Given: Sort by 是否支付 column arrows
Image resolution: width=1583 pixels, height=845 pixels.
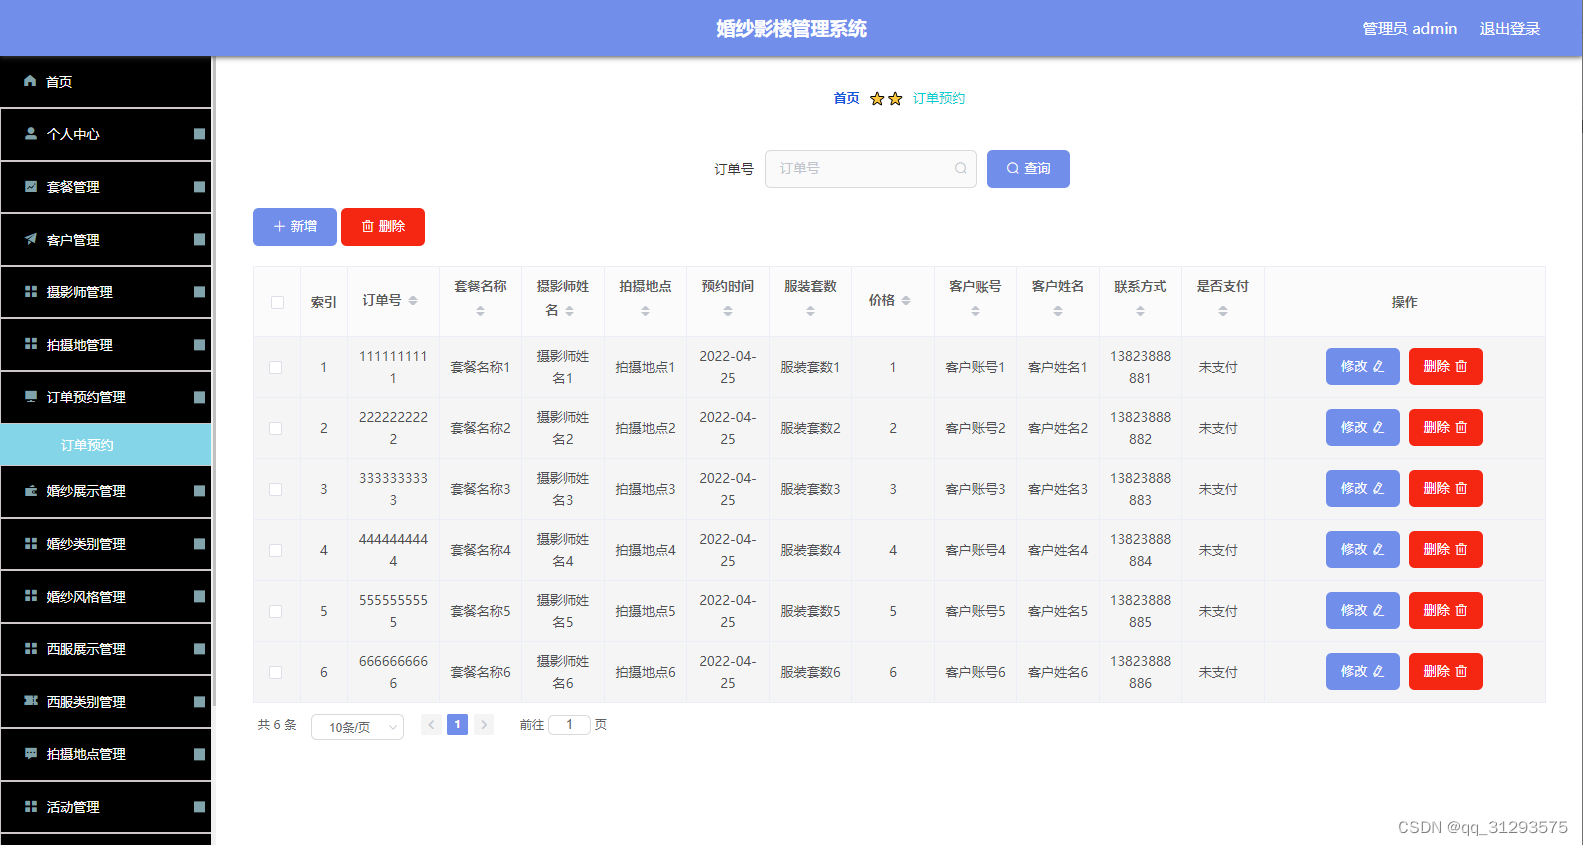Looking at the screenshot, I should point(1223,311).
